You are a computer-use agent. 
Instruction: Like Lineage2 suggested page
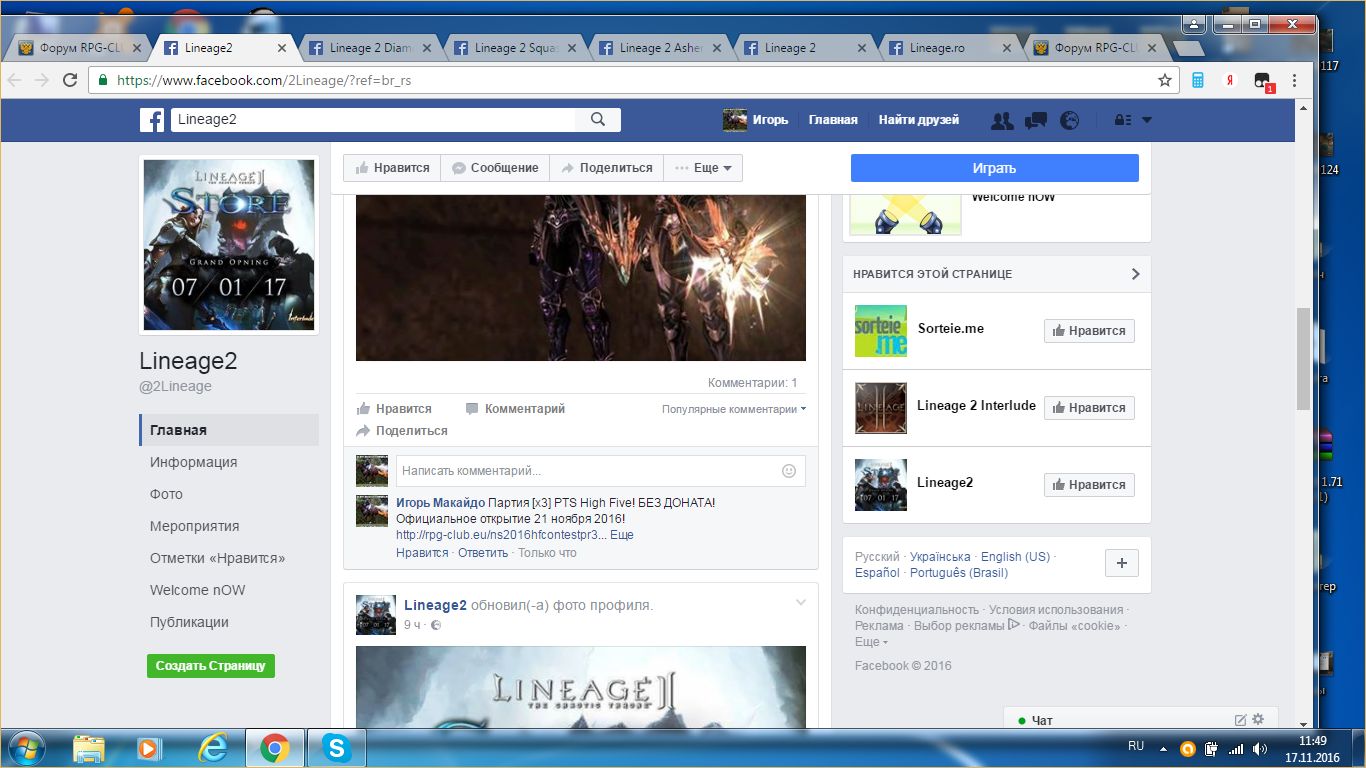[x=1089, y=485]
